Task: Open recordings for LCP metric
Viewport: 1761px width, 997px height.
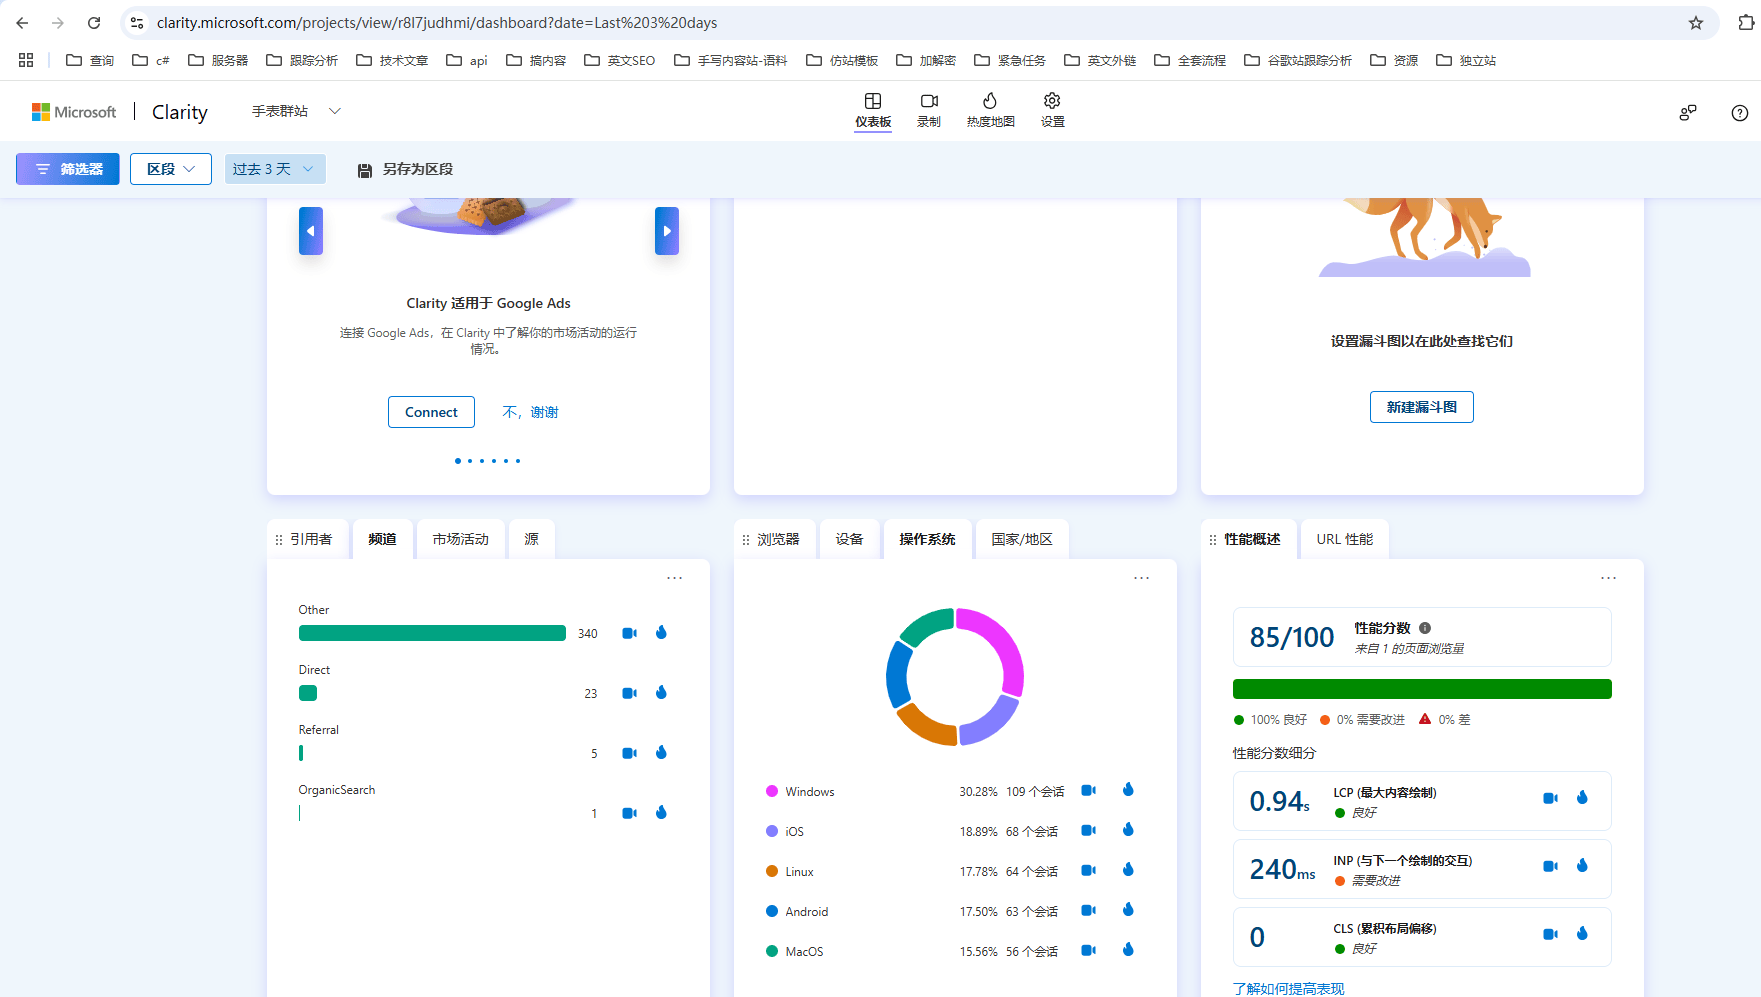Action: tap(1550, 798)
